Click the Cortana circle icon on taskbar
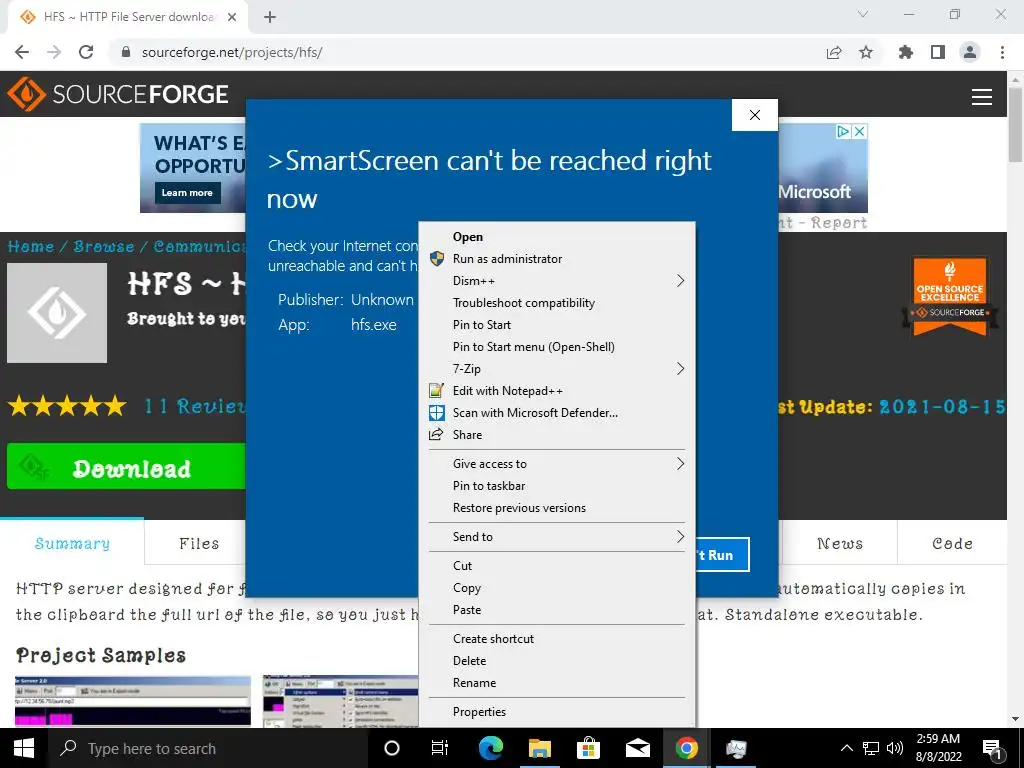This screenshot has width=1024, height=768. pyautogui.click(x=391, y=748)
